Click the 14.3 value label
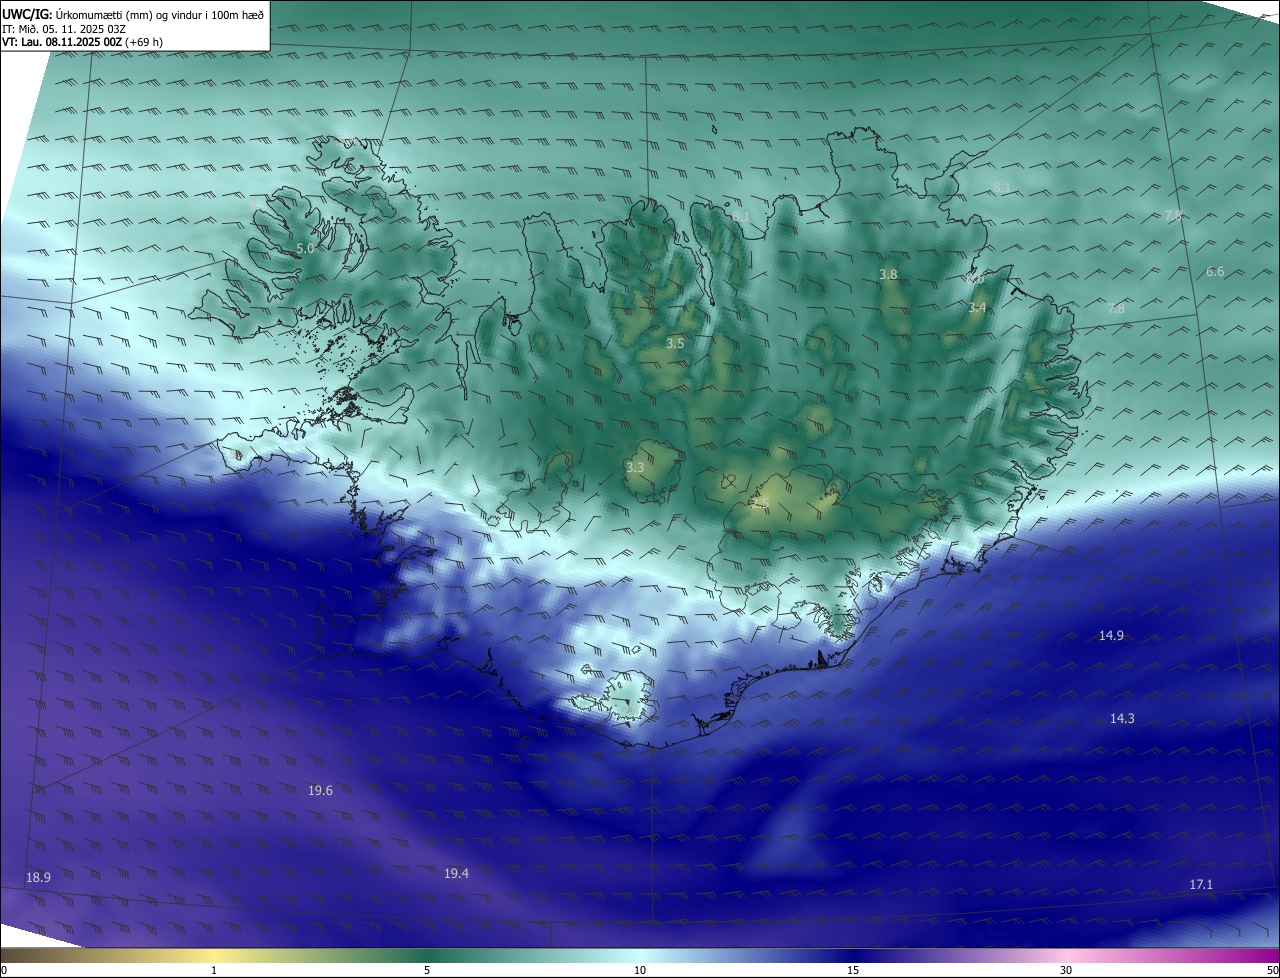The height and width of the screenshot is (978, 1280). pos(1122,719)
